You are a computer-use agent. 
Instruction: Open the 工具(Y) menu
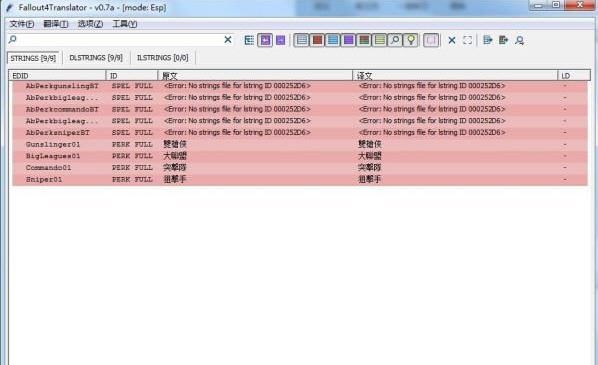125,24
